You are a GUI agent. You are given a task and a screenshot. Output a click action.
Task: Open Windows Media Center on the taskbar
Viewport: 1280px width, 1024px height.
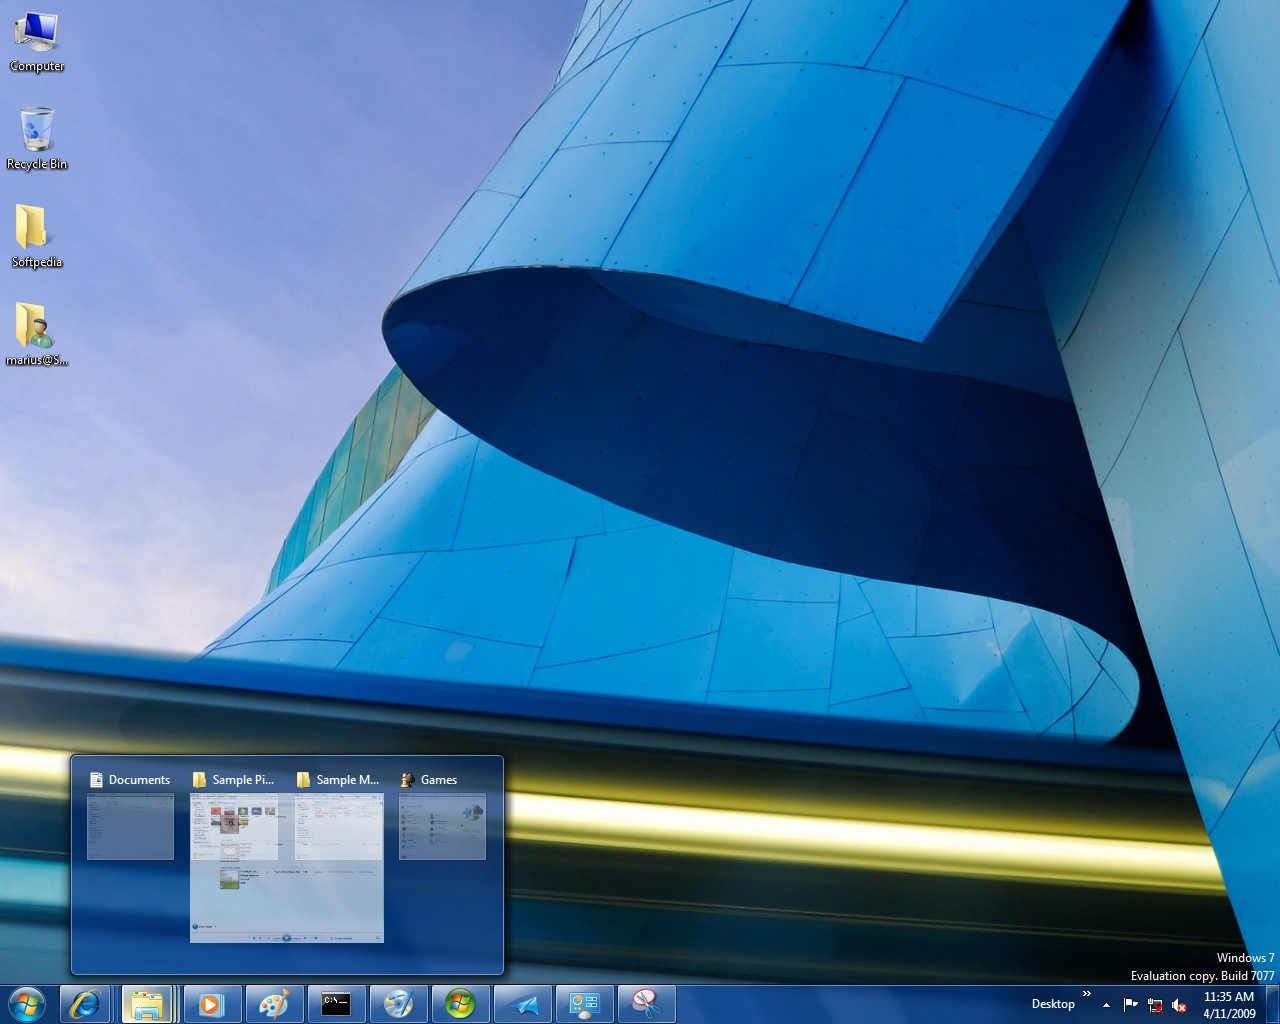460,1004
